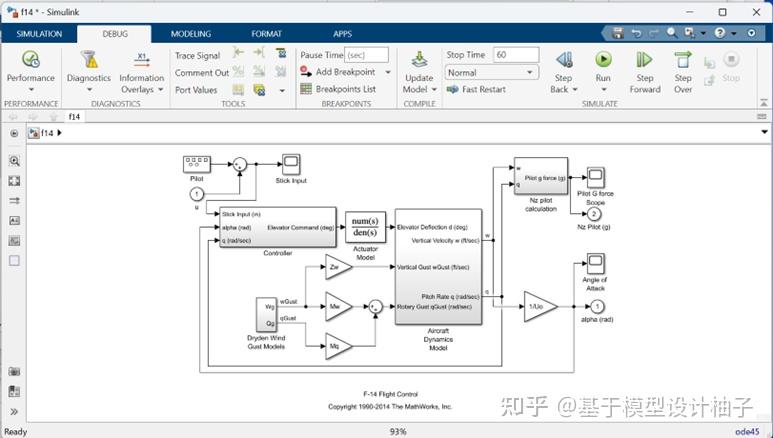Click the Pause Time input field
Screen dimensions: 773x438
point(366,55)
